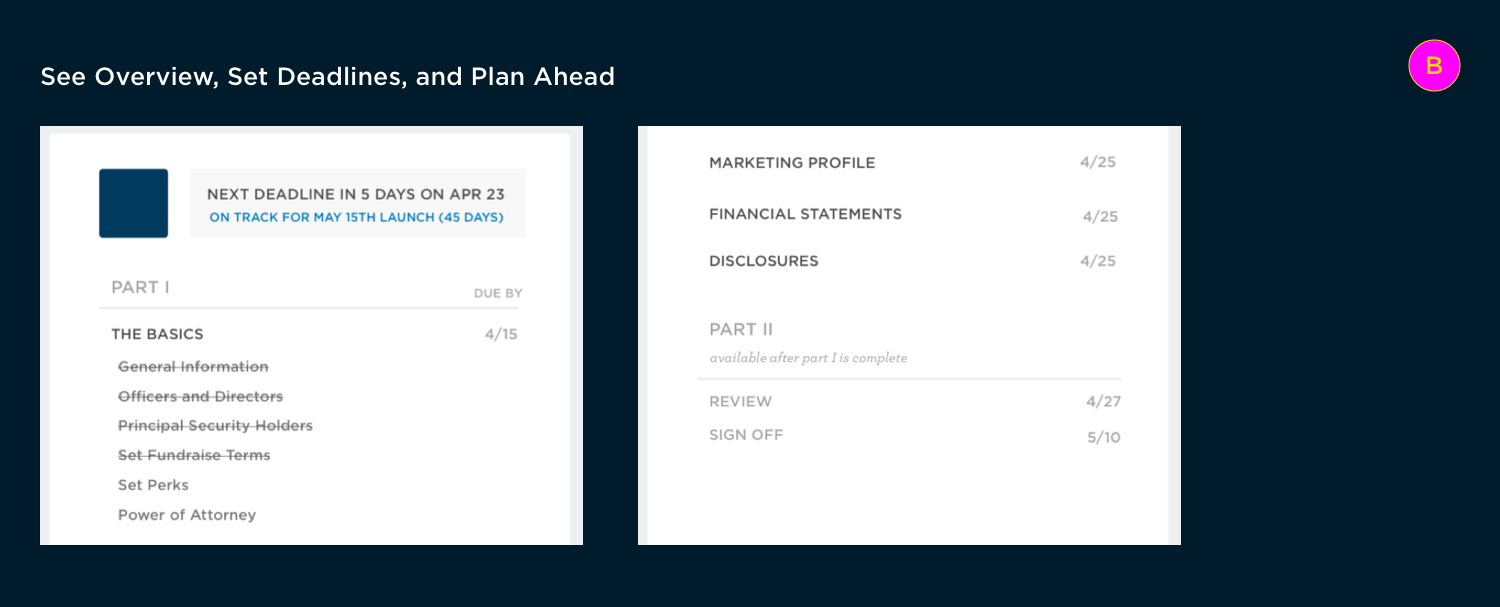Select the Review step in Part II
The width and height of the screenshot is (1500, 607).
pos(741,402)
